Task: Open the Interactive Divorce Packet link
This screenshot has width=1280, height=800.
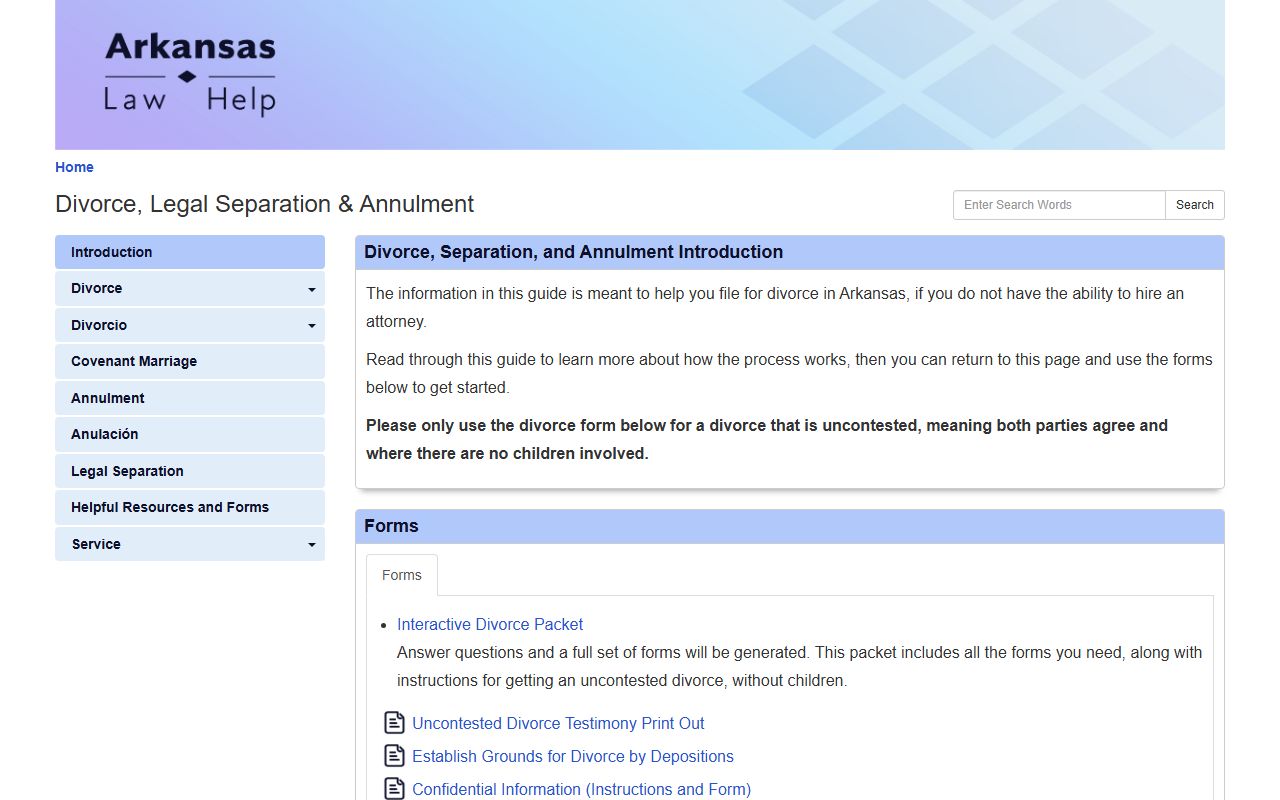Action: coord(490,624)
